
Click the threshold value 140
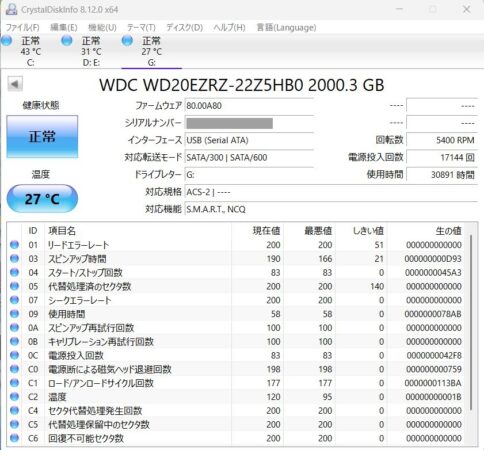click(x=377, y=286)
